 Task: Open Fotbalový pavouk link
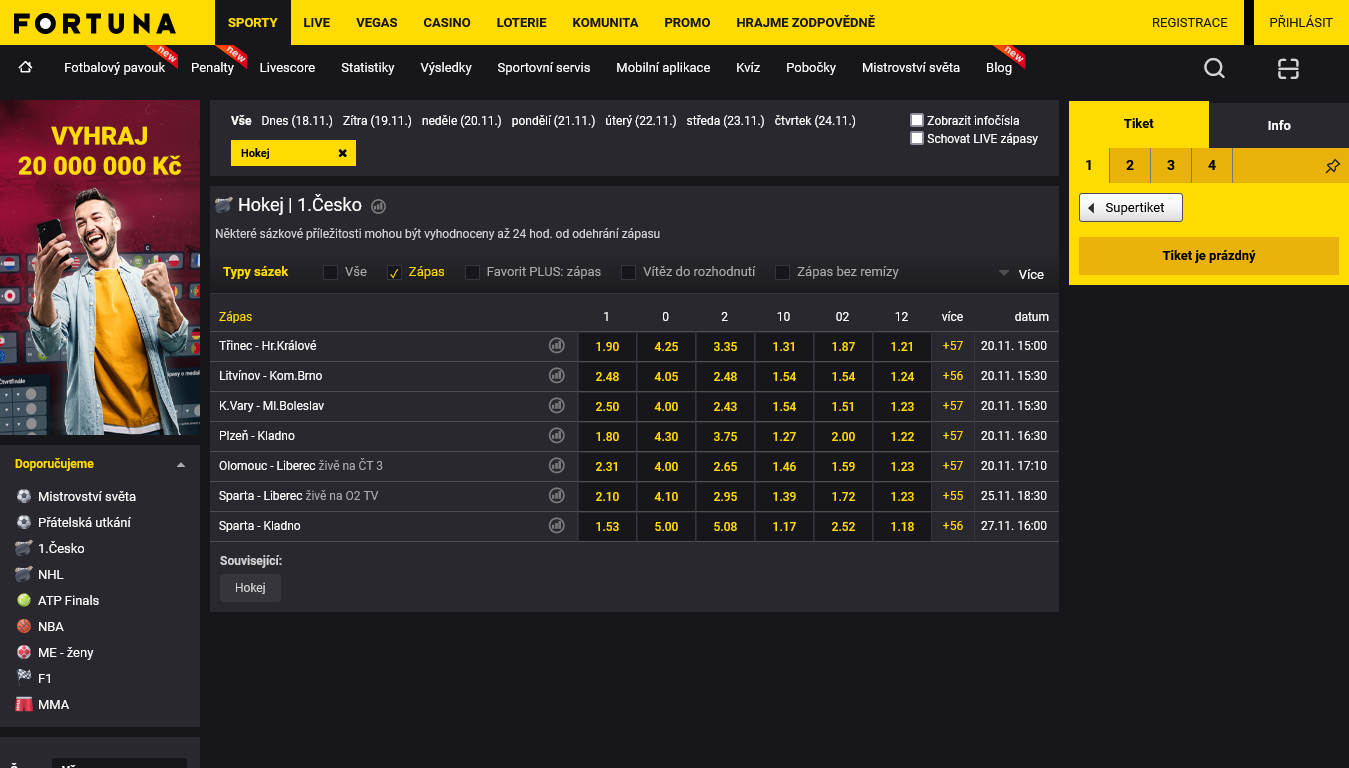[115, 68]
